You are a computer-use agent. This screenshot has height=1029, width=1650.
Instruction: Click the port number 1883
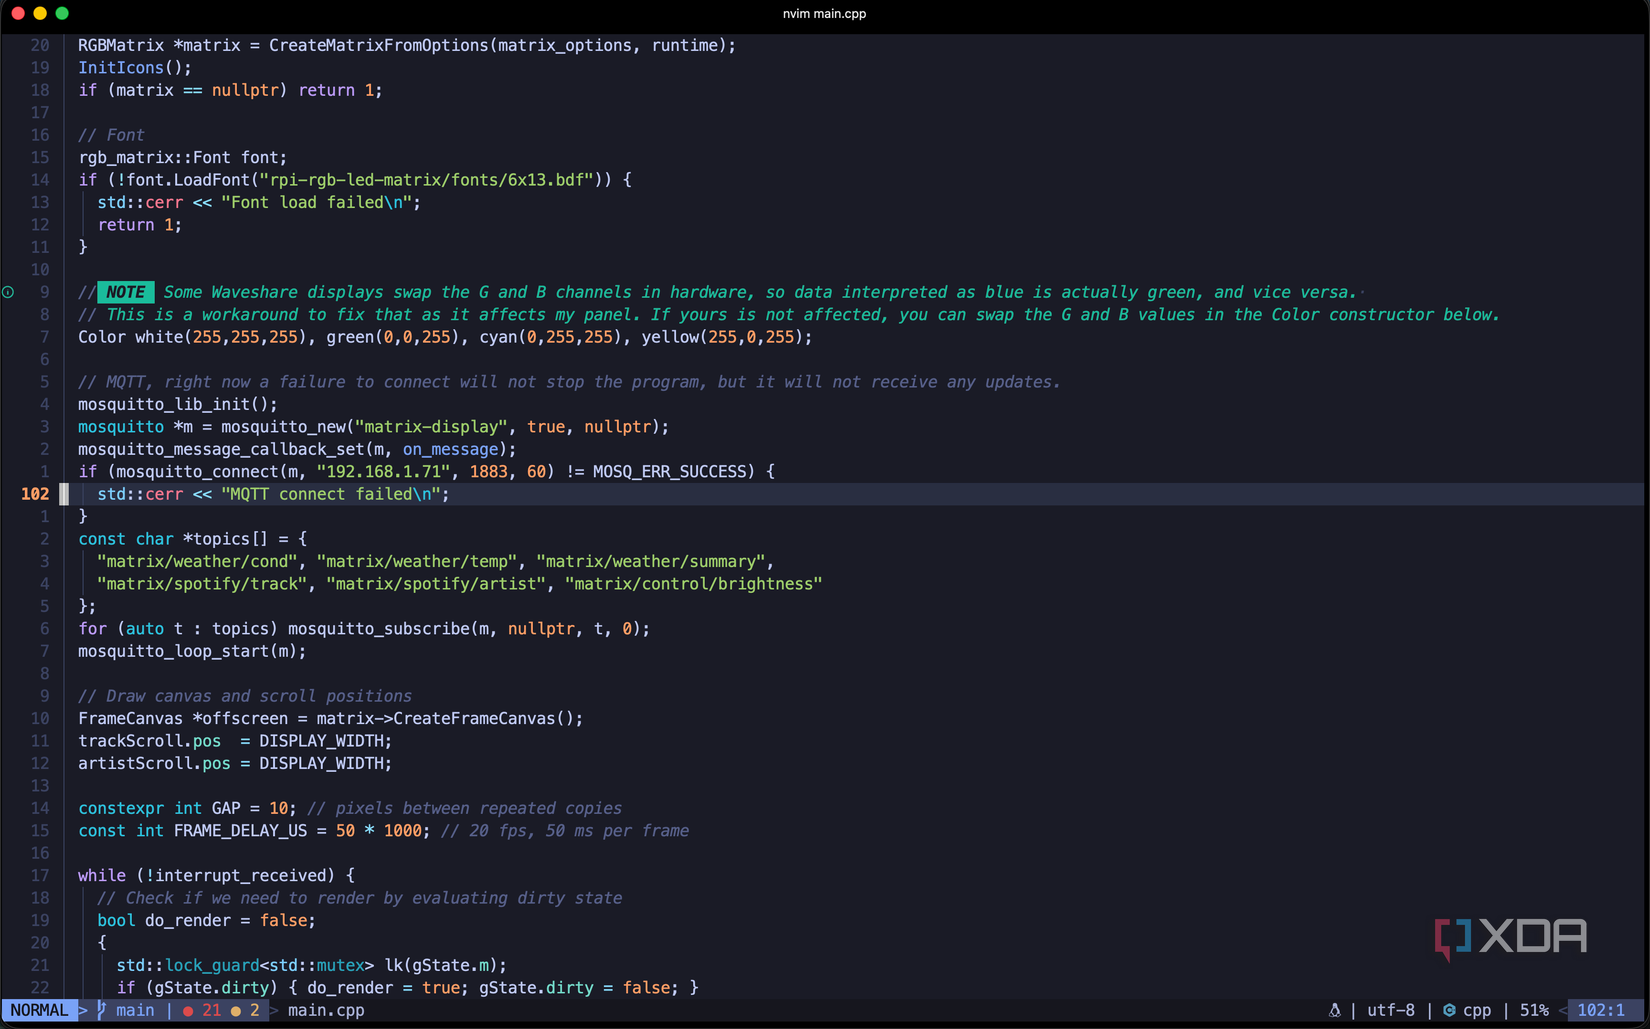coord(488,472)
